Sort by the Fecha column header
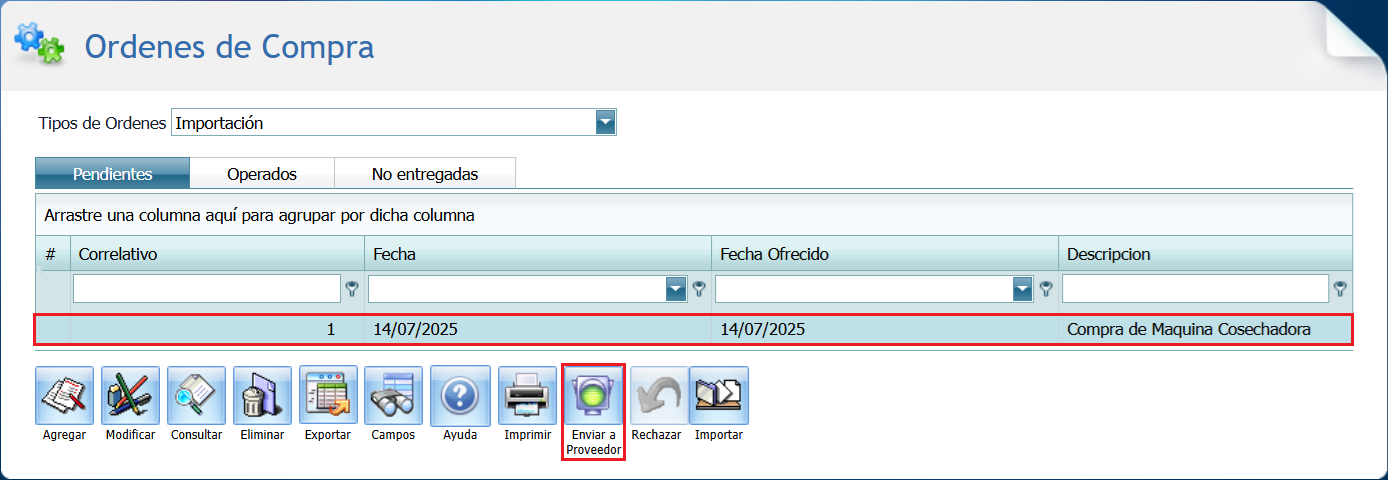This screenshot has height=480, width=1388. (538, 254)
